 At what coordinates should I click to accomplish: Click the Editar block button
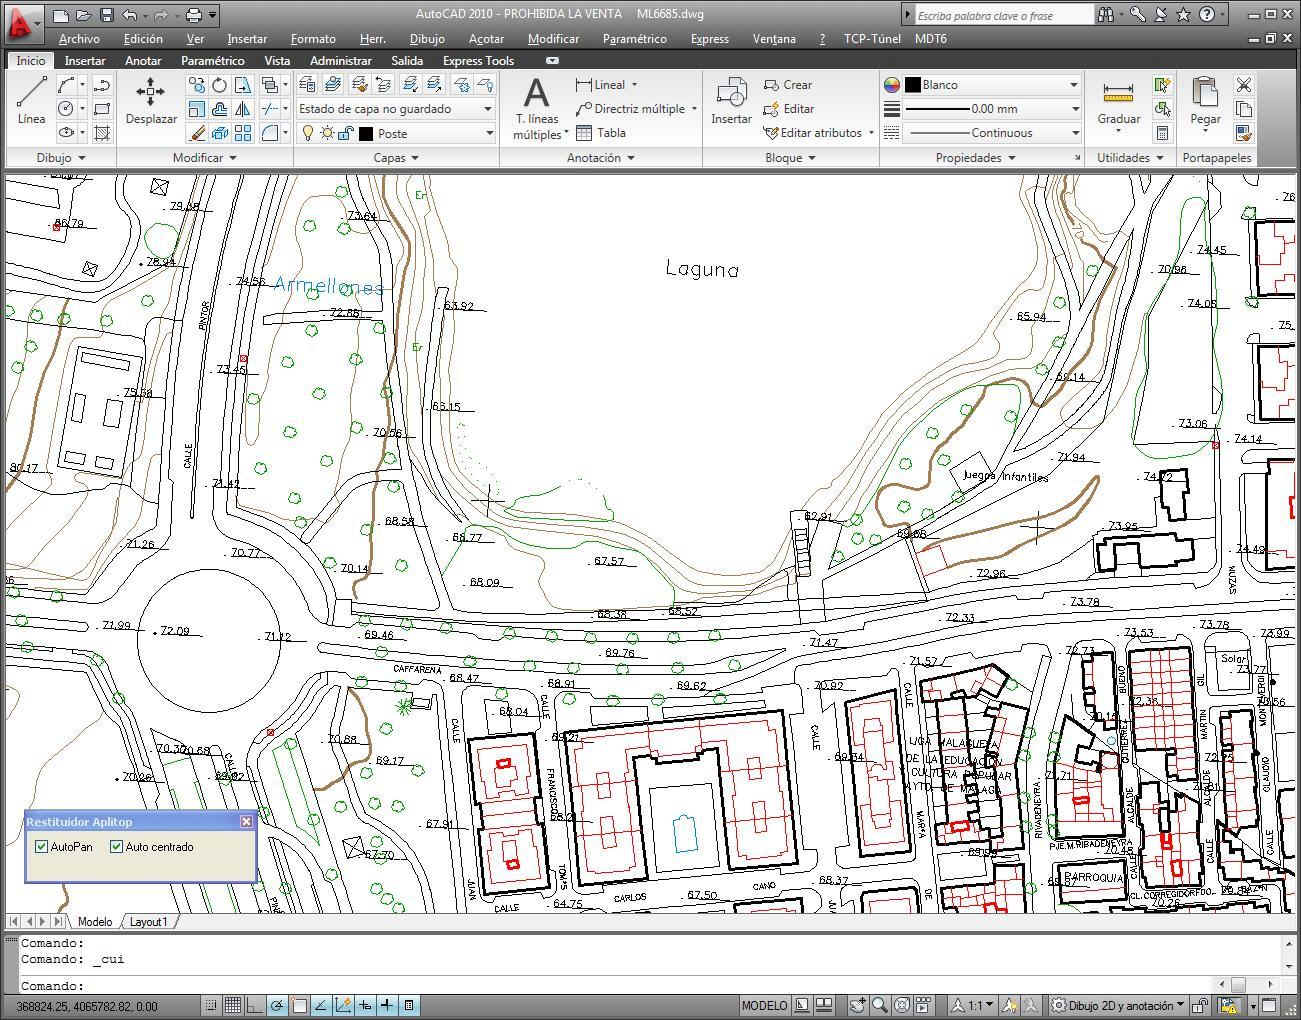point(788,109)
